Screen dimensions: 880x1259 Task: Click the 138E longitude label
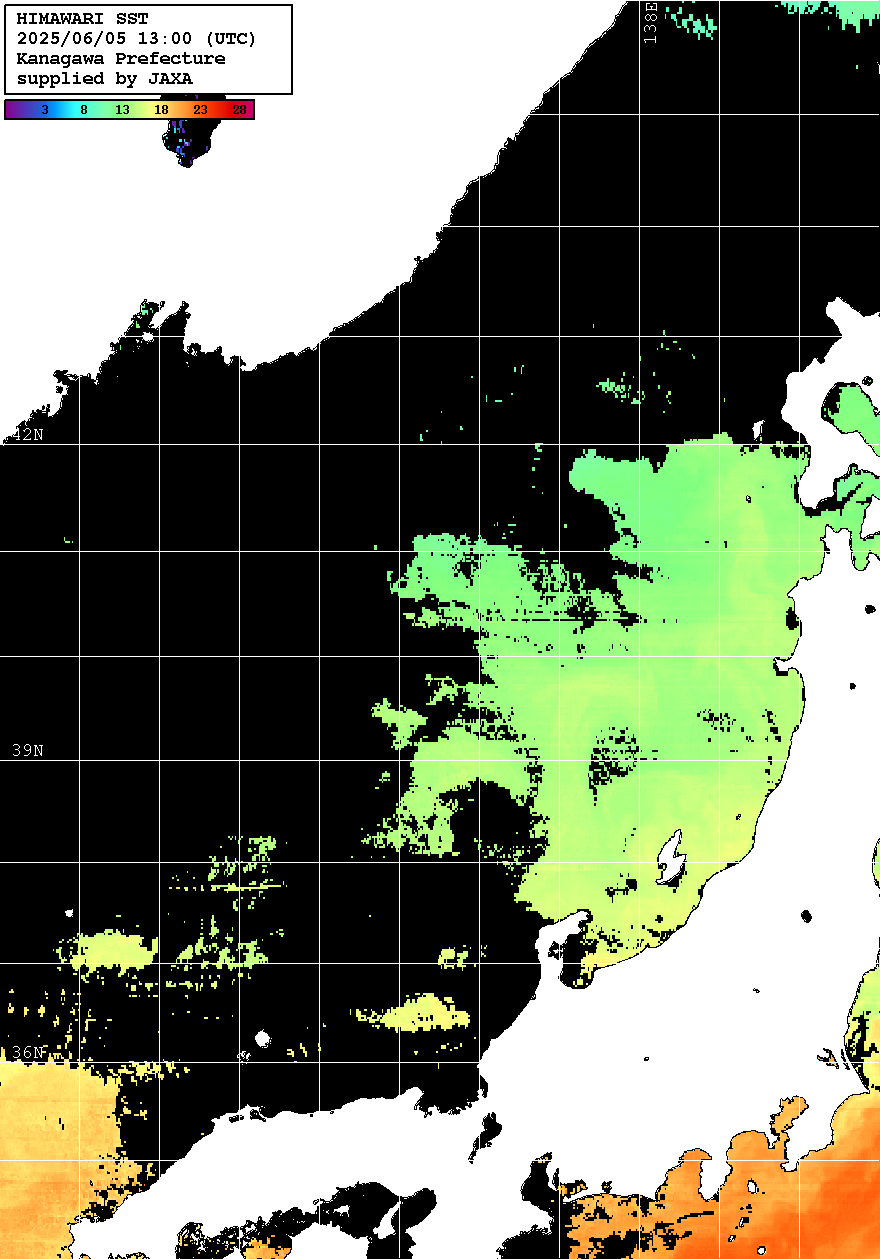coord(650,22)
